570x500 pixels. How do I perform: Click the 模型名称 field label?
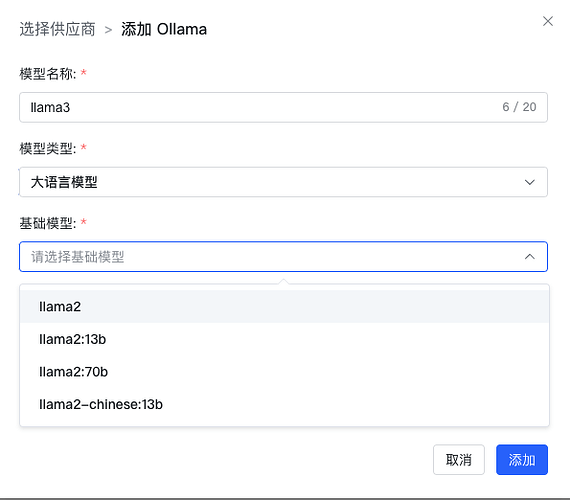48,74
